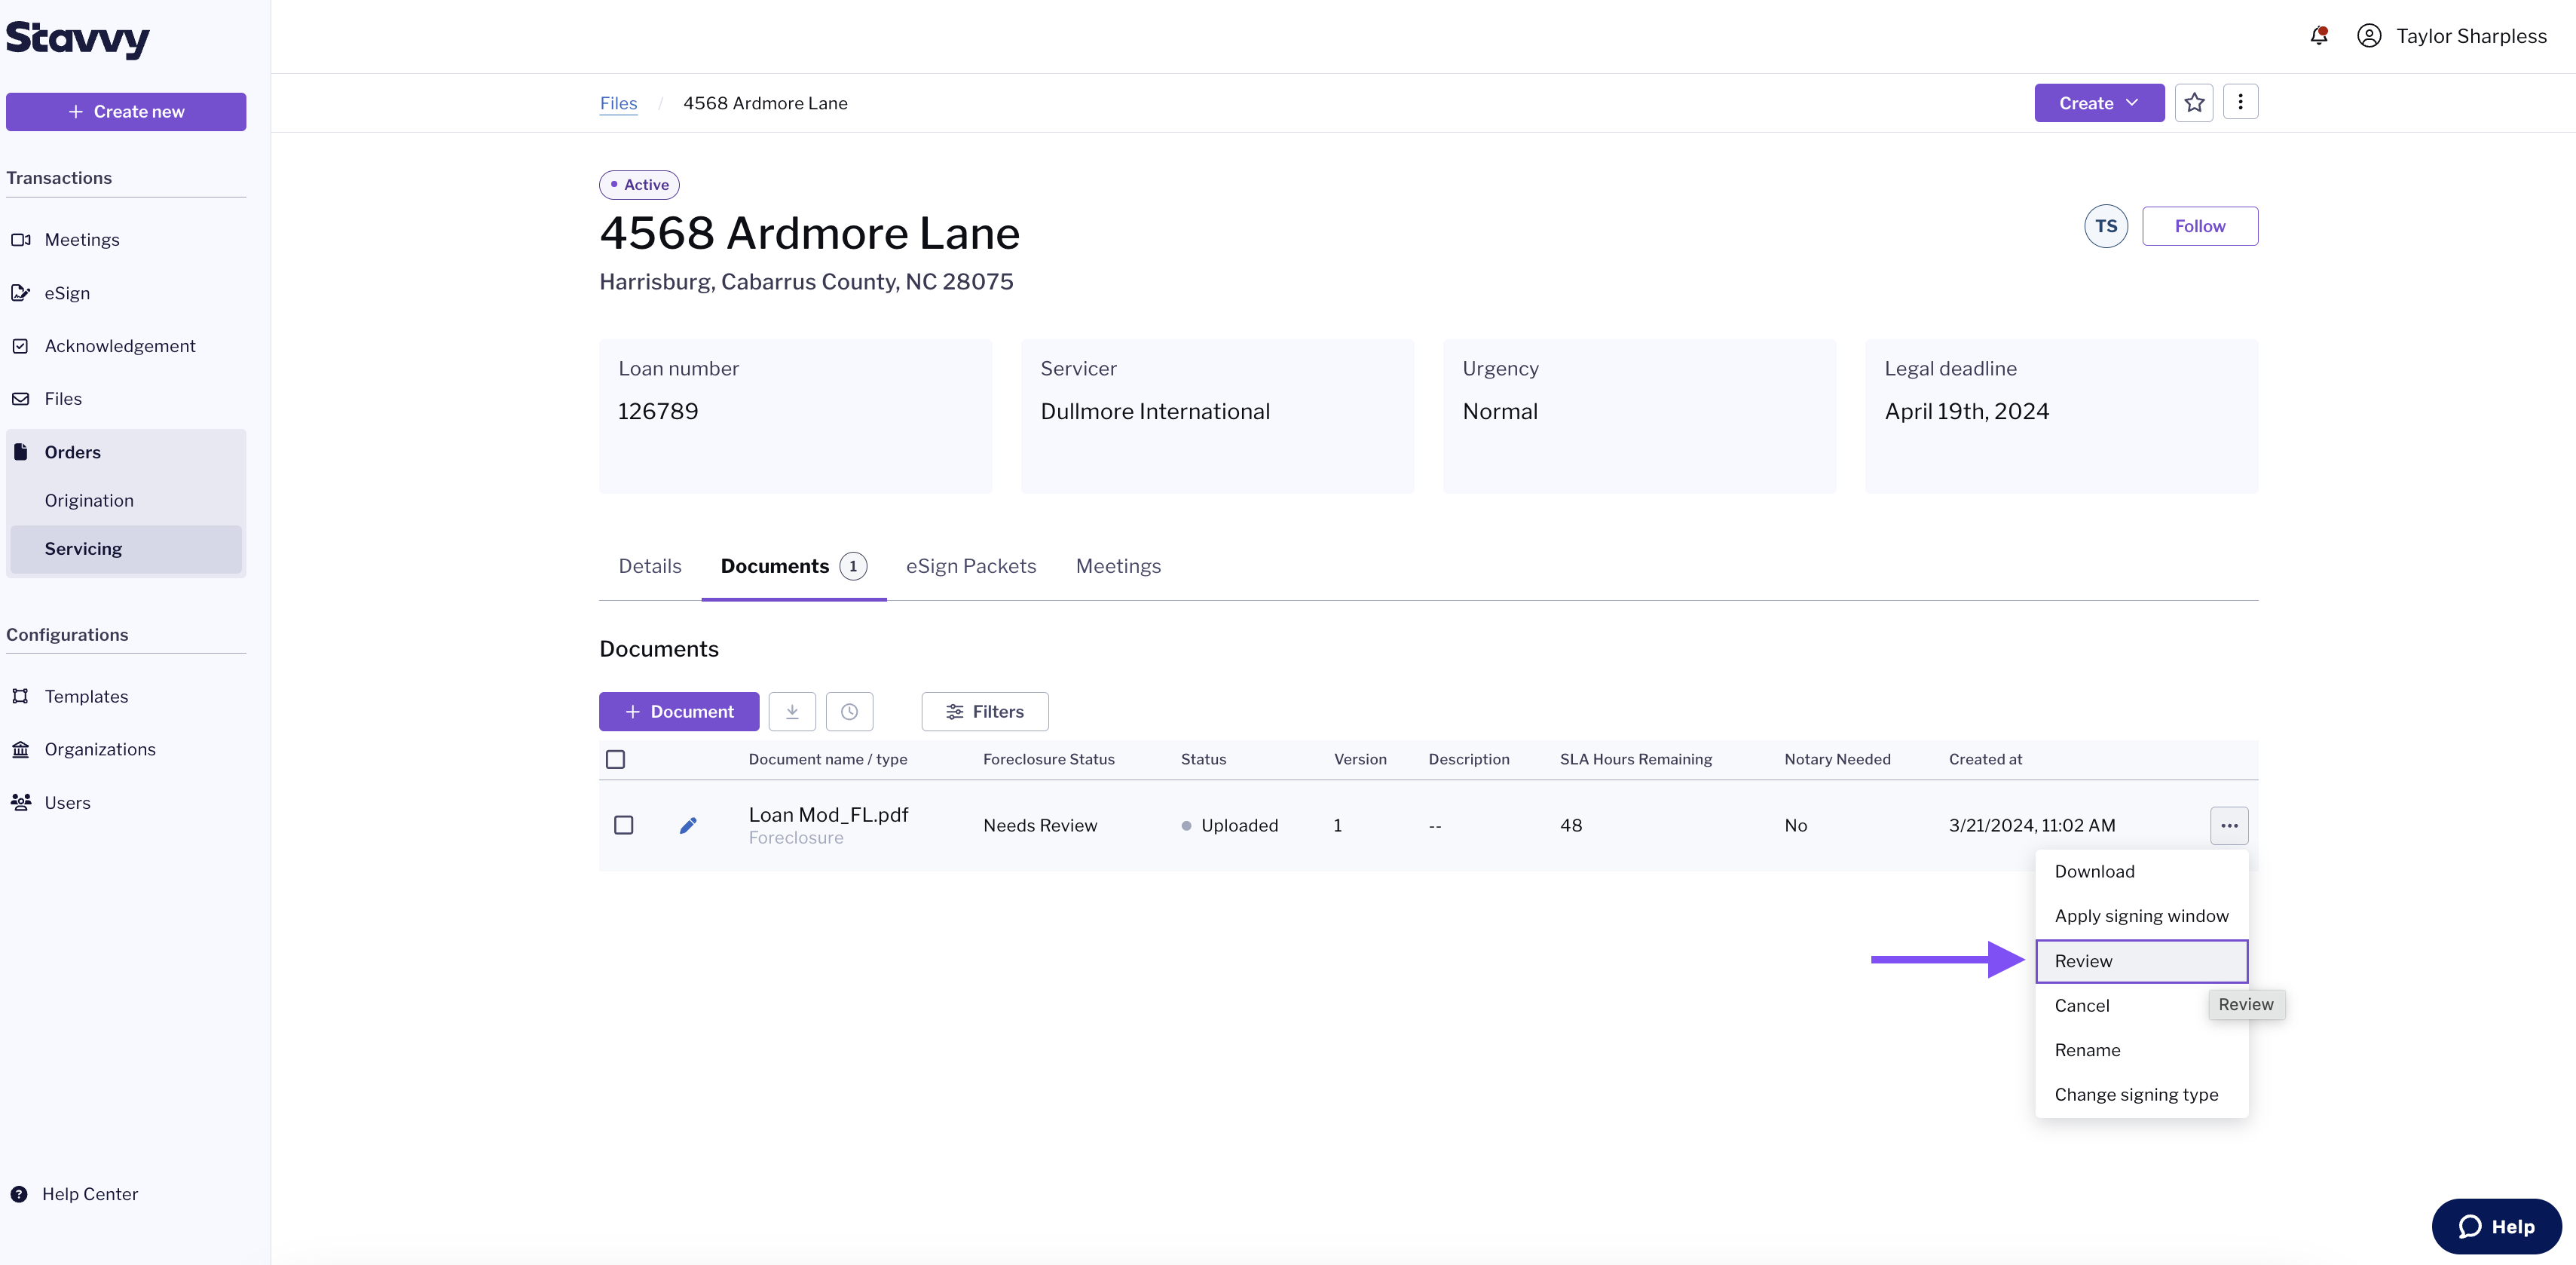Click the download icon beside Document button
Screen dimensions: 2576x1265
(x=792, y=712)
